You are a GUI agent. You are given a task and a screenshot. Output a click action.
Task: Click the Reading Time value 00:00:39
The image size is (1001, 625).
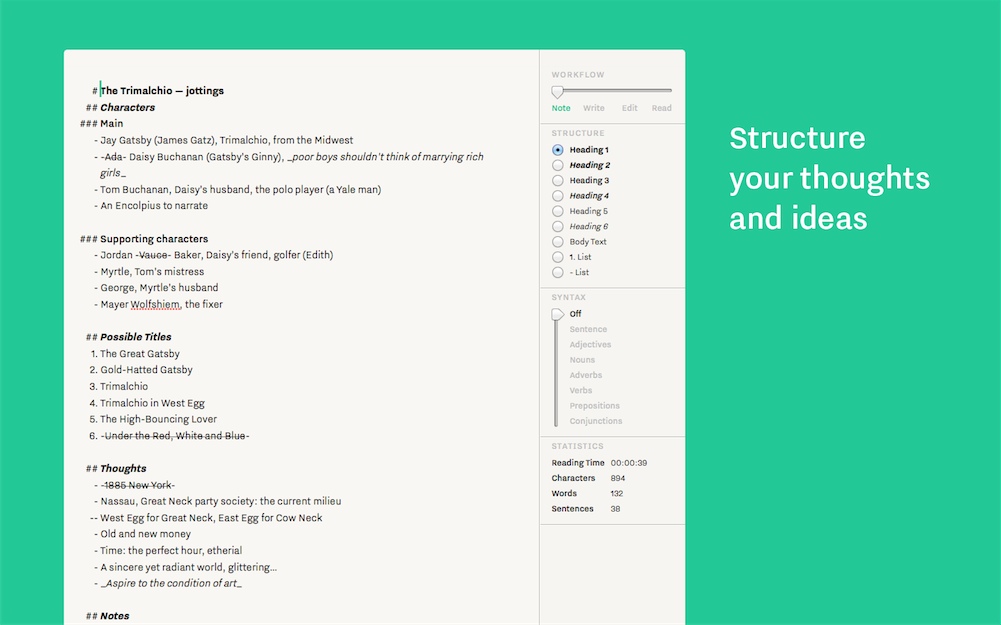pos(629,463)
